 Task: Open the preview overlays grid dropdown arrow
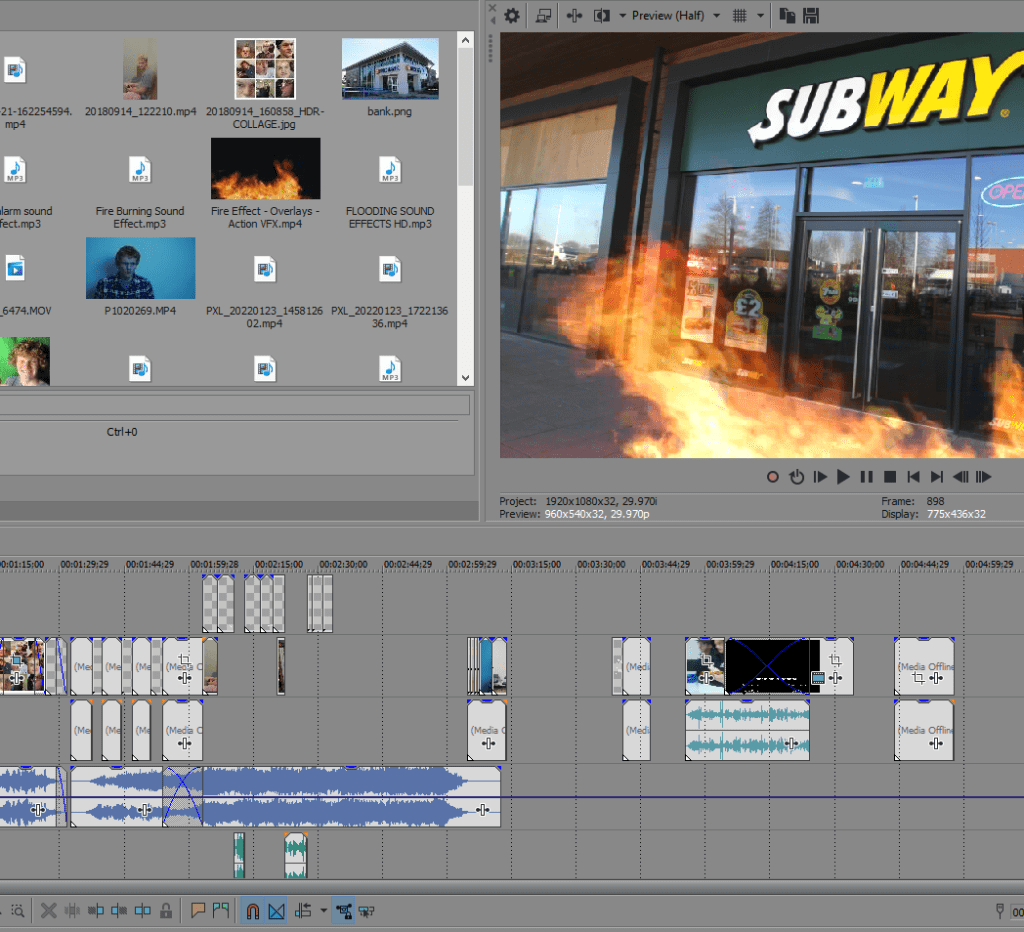pos(760,15)
